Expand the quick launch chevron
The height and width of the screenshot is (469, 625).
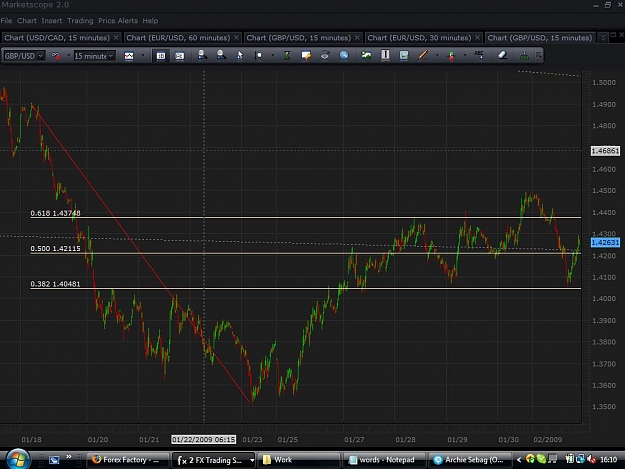69,457
